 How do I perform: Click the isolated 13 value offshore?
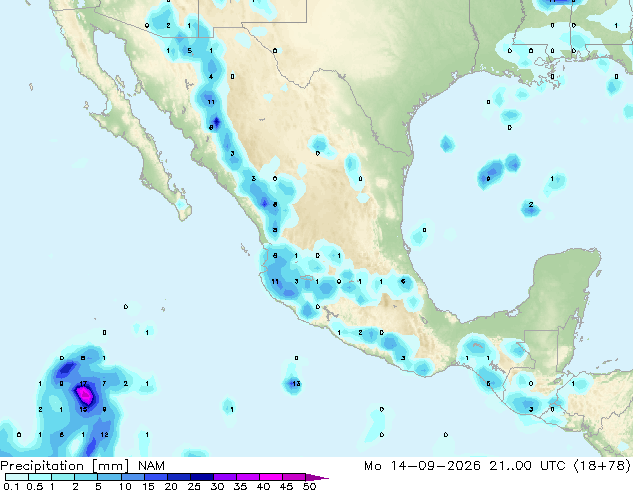click(x=296, y=384)
